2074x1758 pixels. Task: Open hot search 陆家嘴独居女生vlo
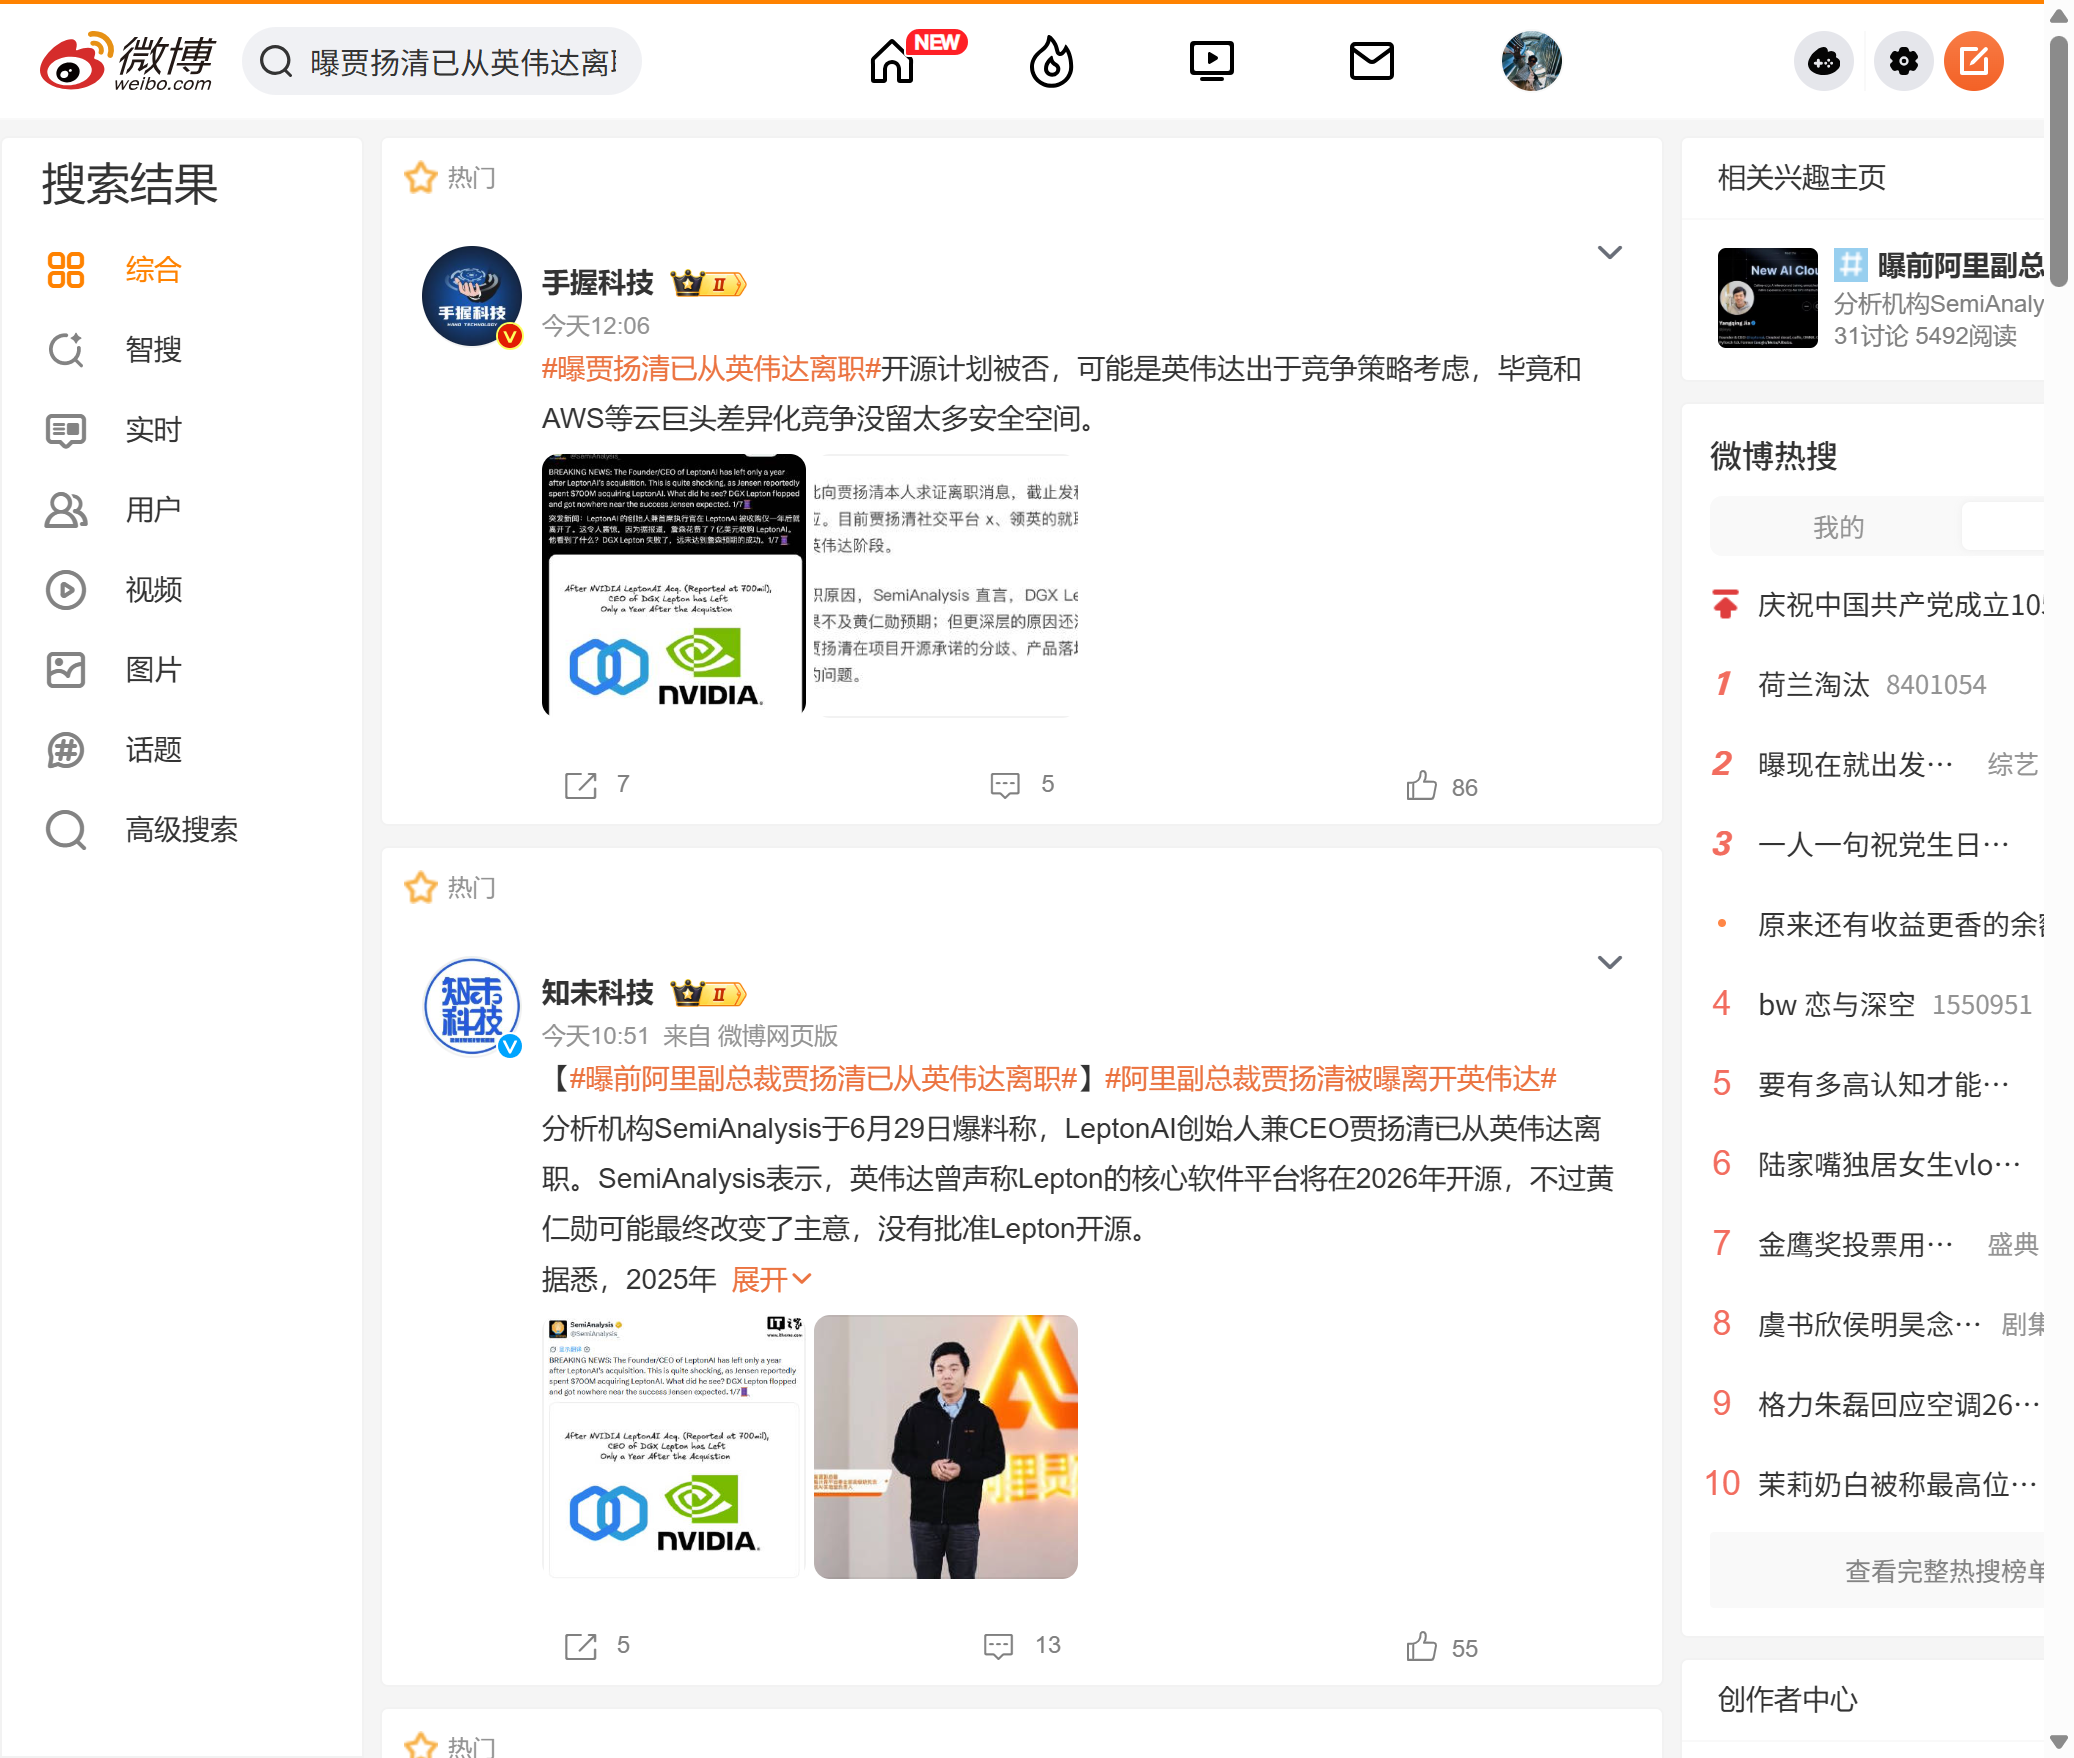pos(1889,1165)
